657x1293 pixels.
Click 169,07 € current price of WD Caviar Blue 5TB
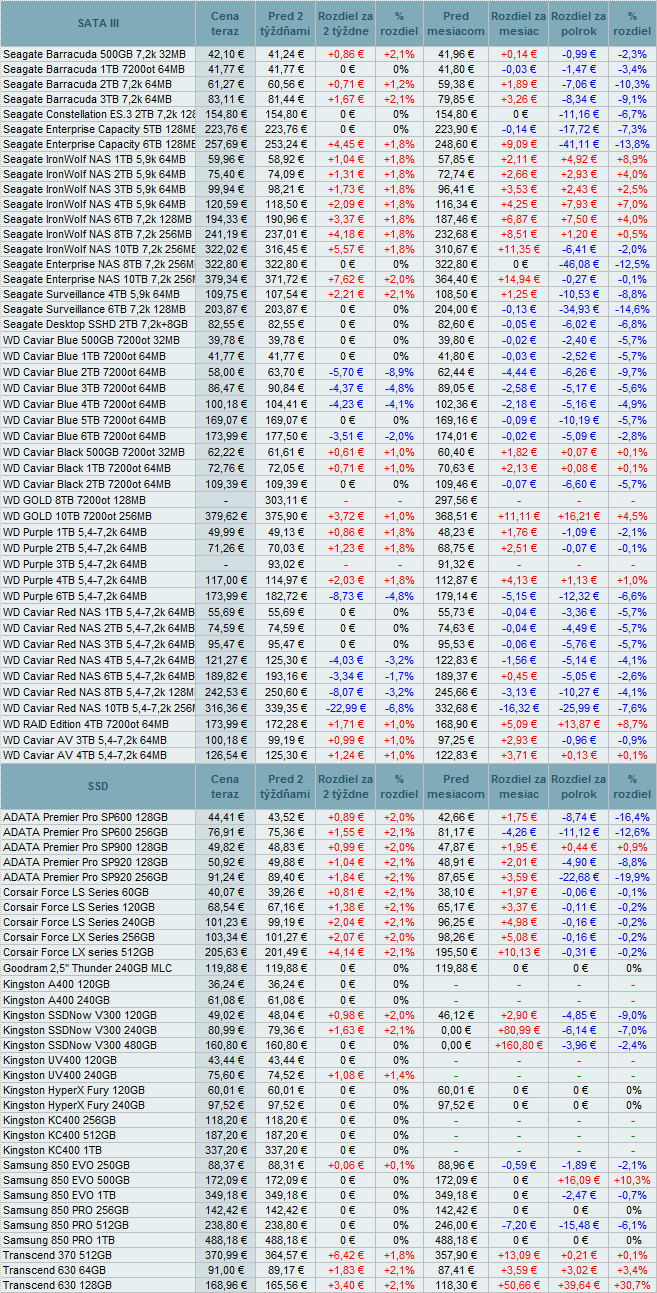point(226,420)
